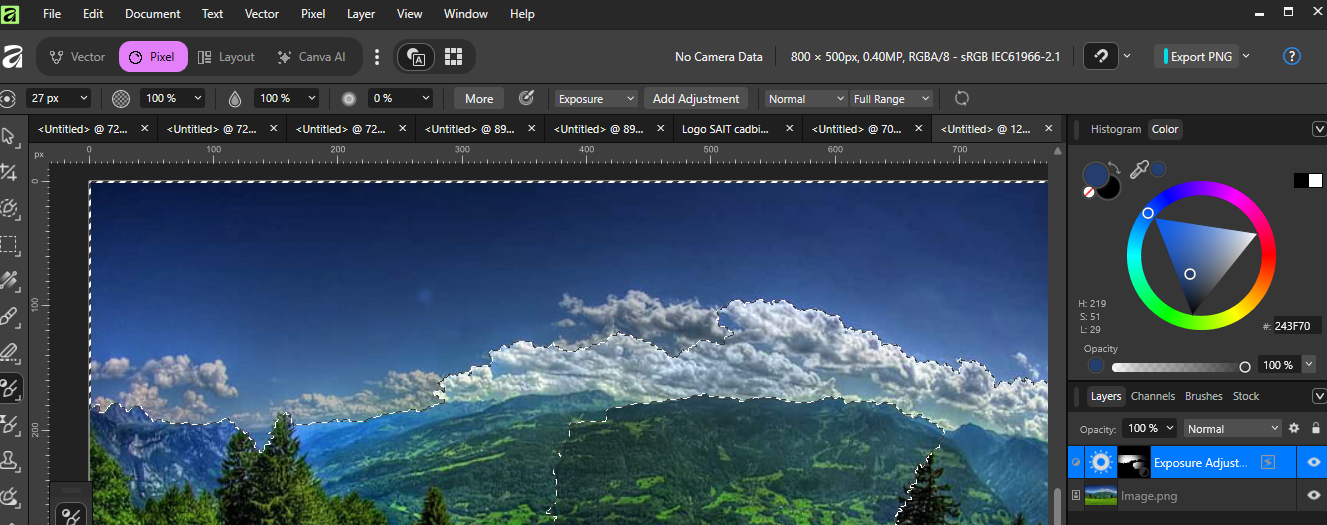
Task: Click the Export PNG button
Action: pos(1196,56)
